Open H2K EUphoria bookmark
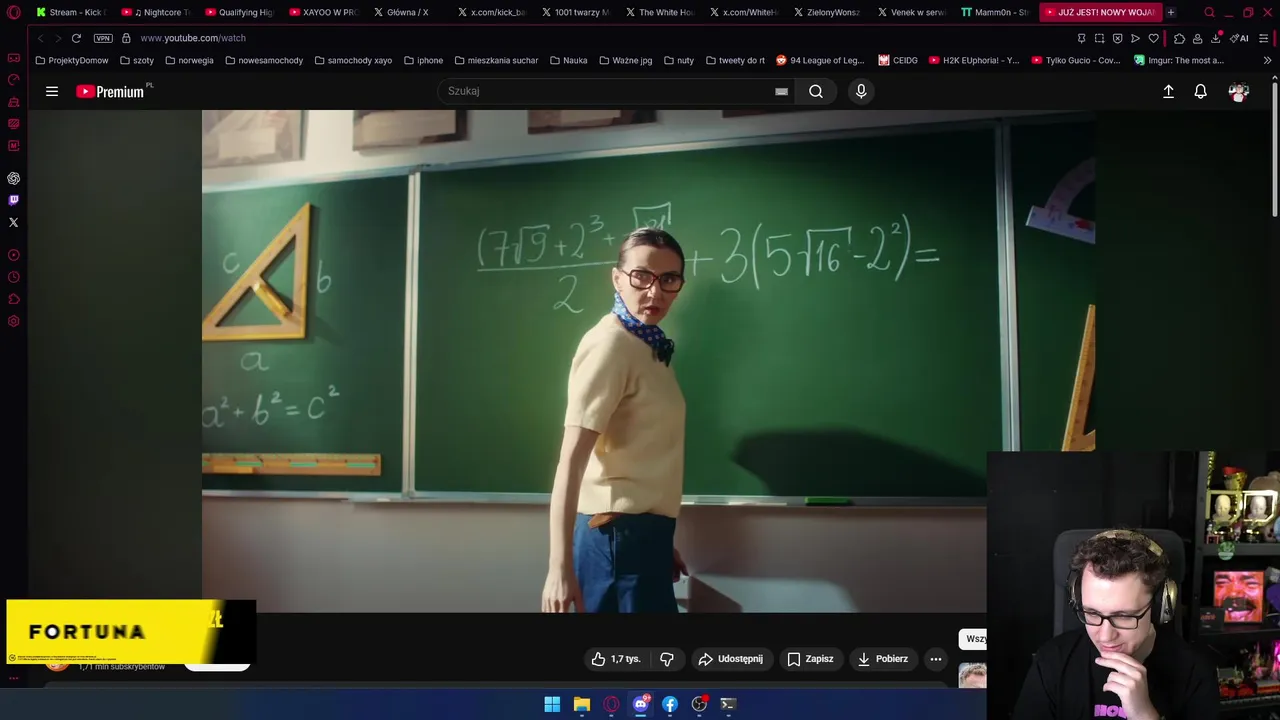1280x720 pixels. [974, 60]
